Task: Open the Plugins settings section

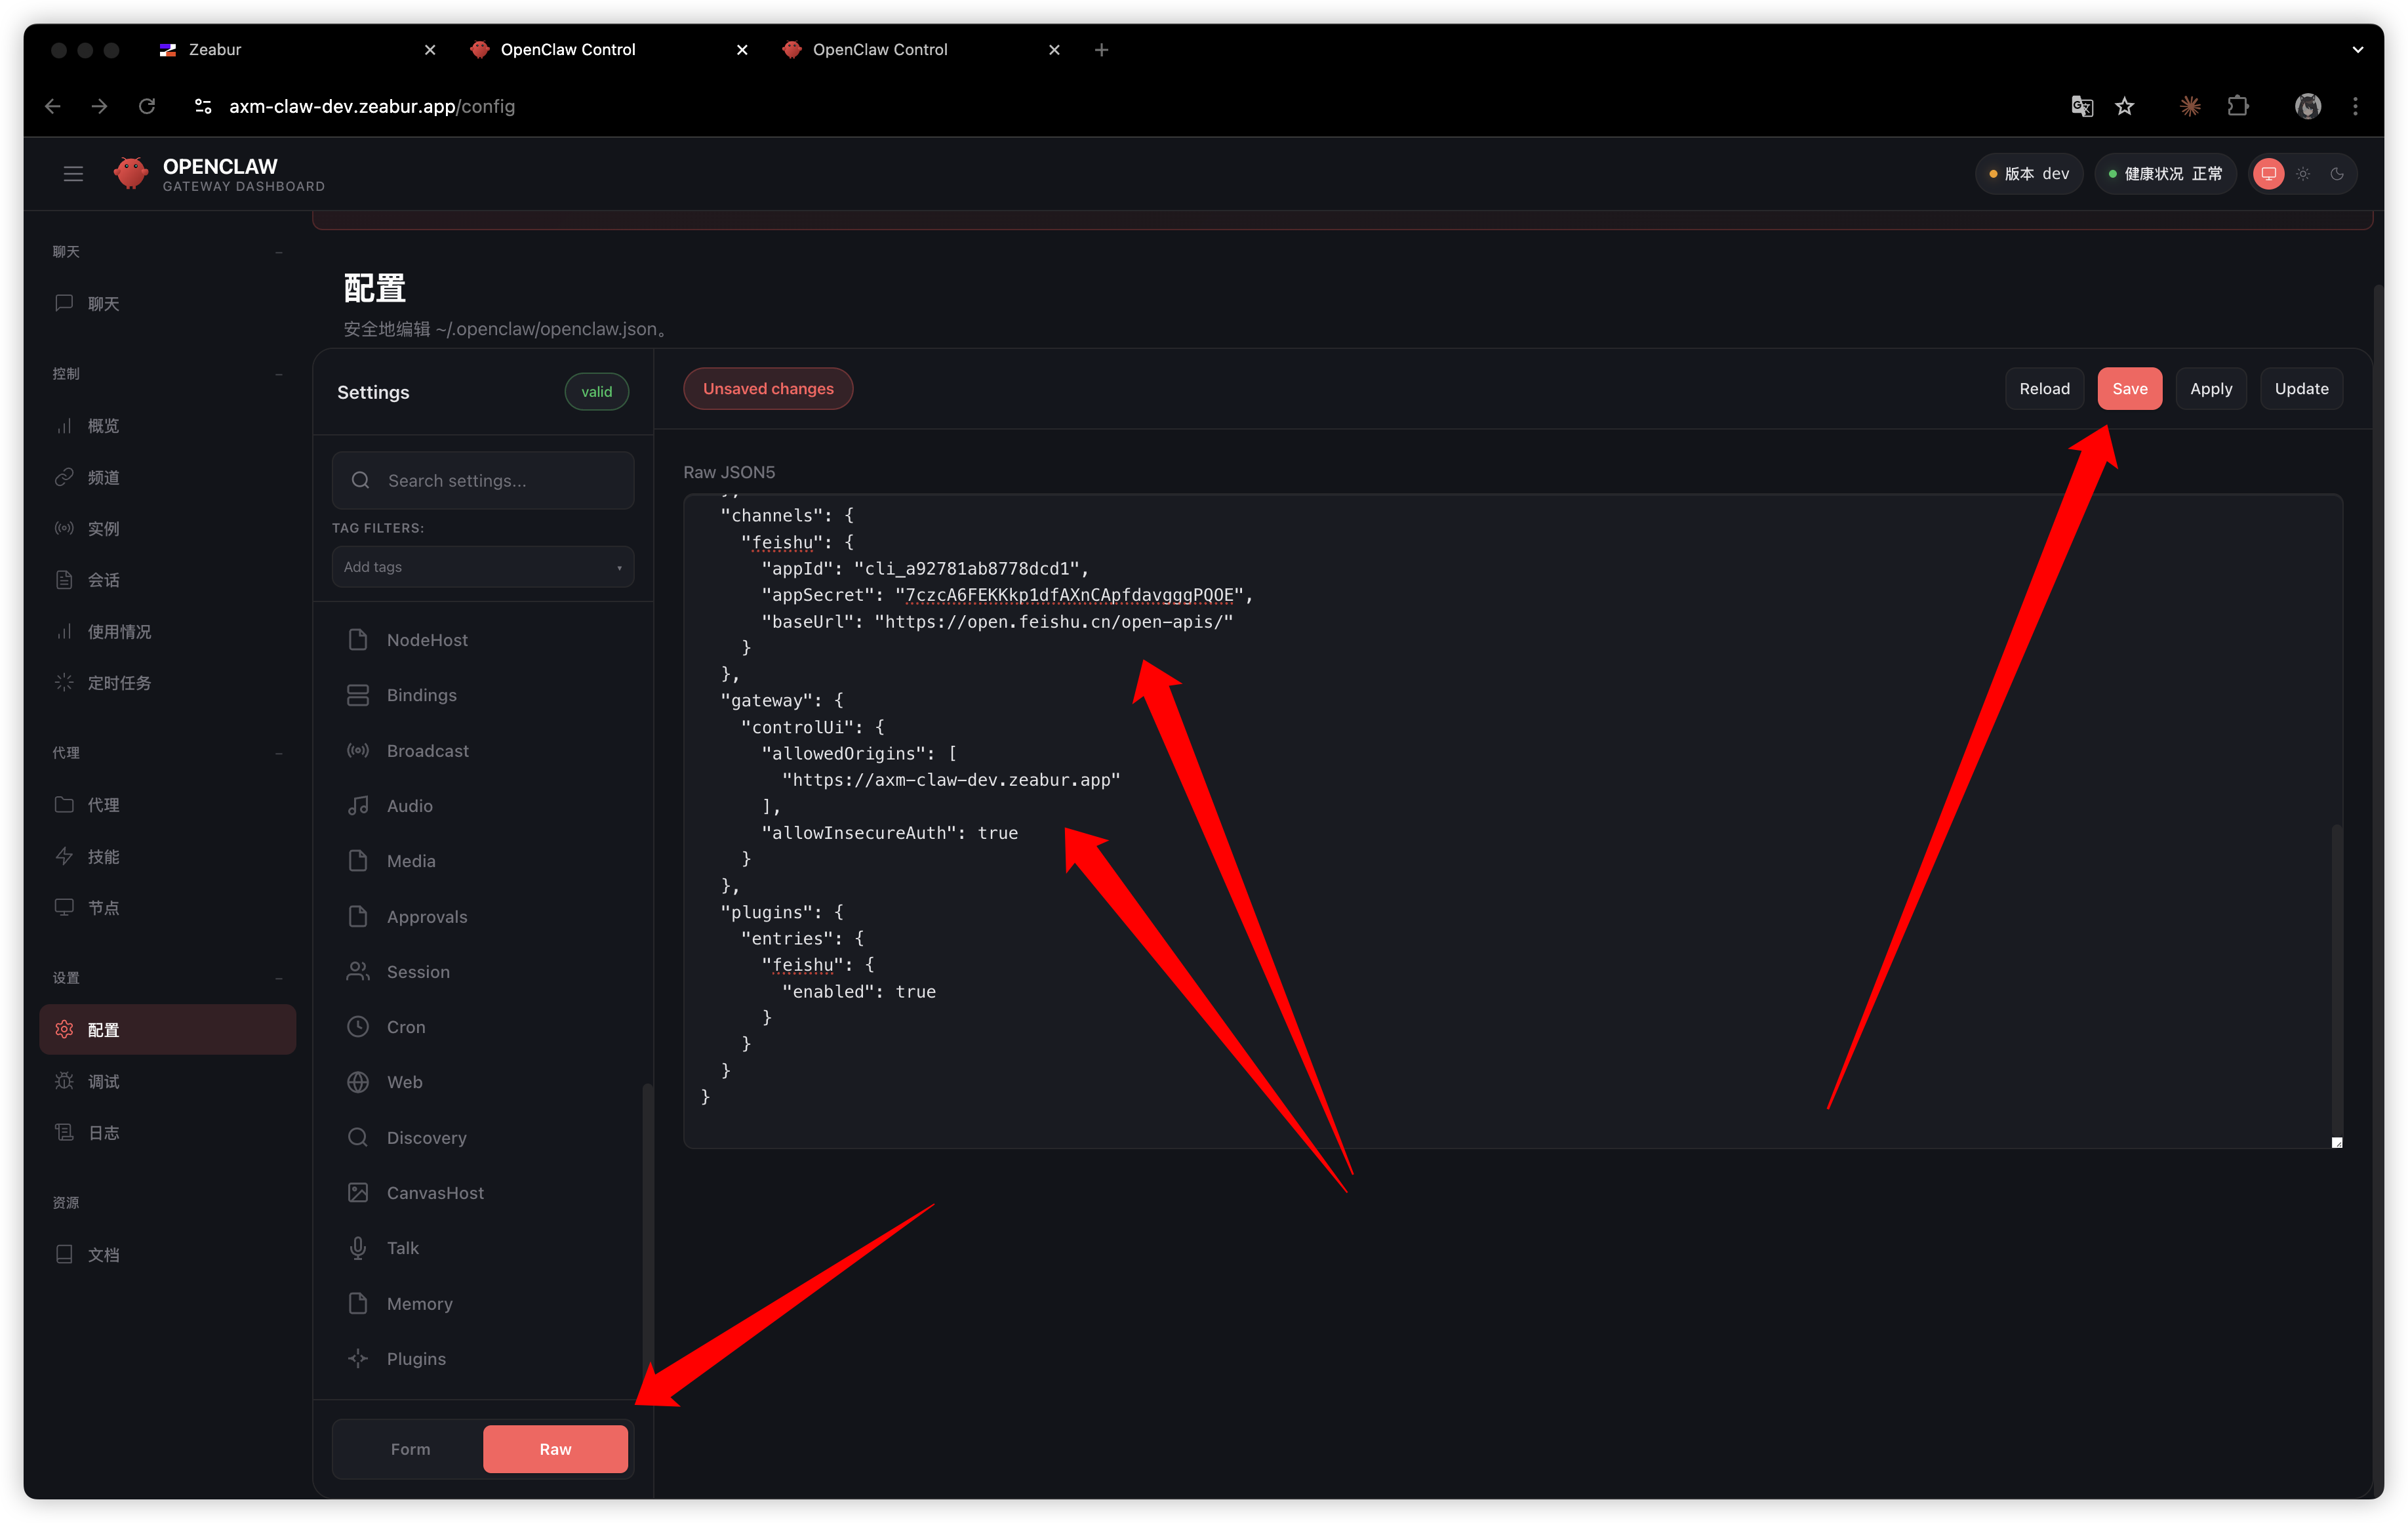Action: (416, 1358)
